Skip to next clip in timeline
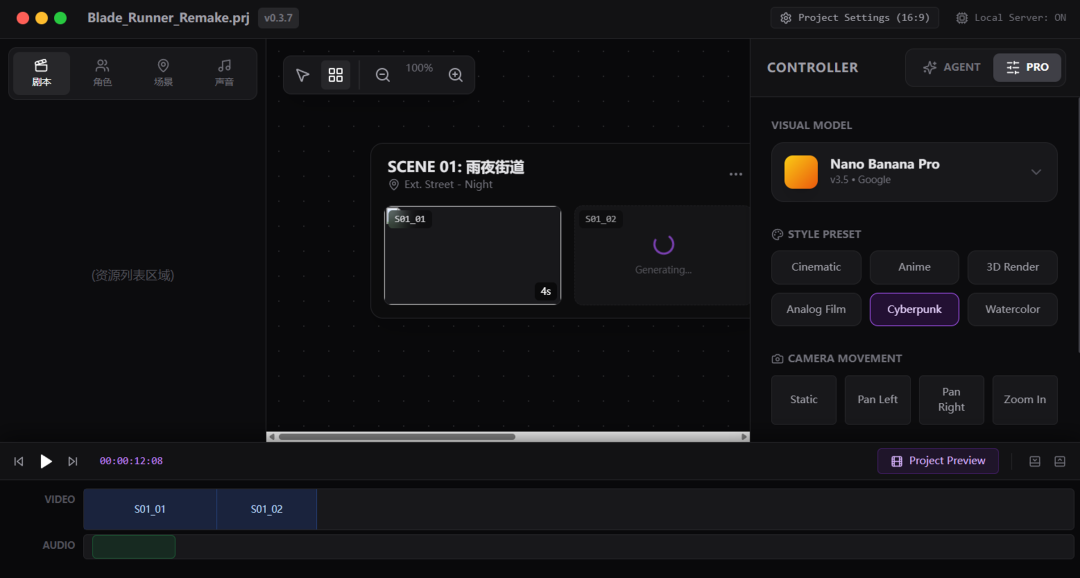1080x578 pixels. [x=73, y=461]
